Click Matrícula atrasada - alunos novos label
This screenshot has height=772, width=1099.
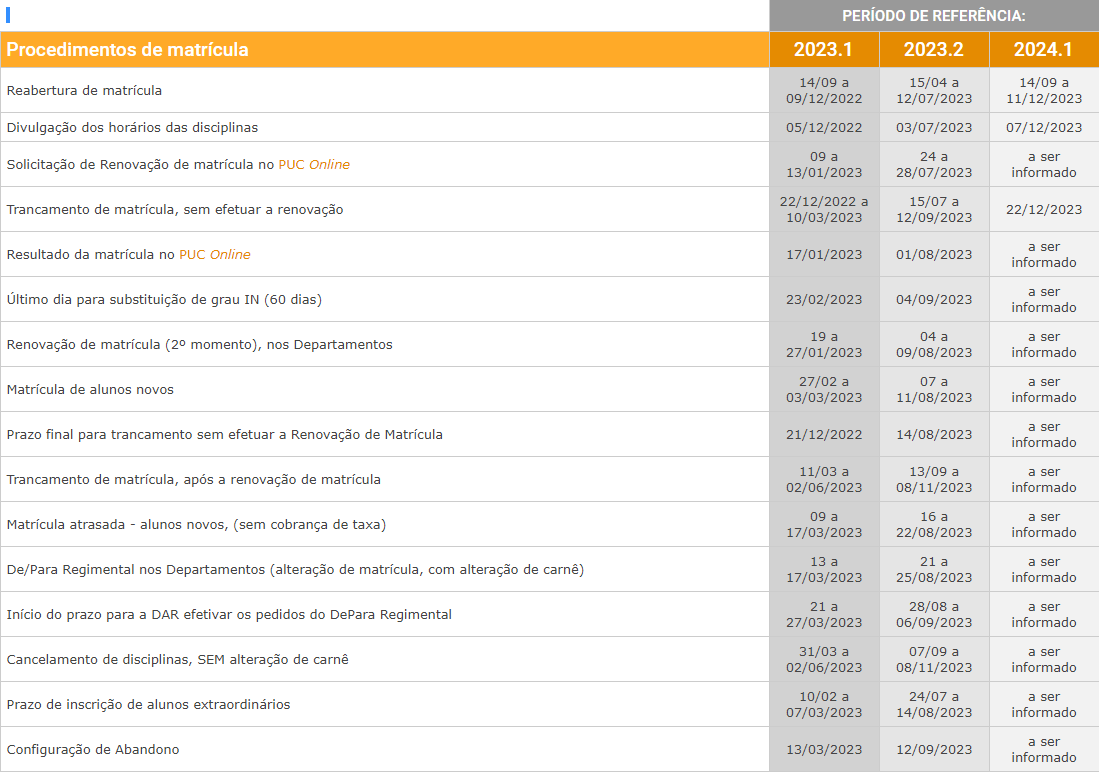click(196, 524)
